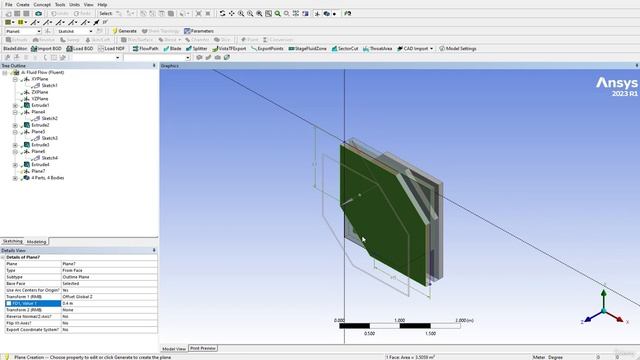The image size is (640, 360).
Task: Activate Pan view tool
Action: [231, 13]
